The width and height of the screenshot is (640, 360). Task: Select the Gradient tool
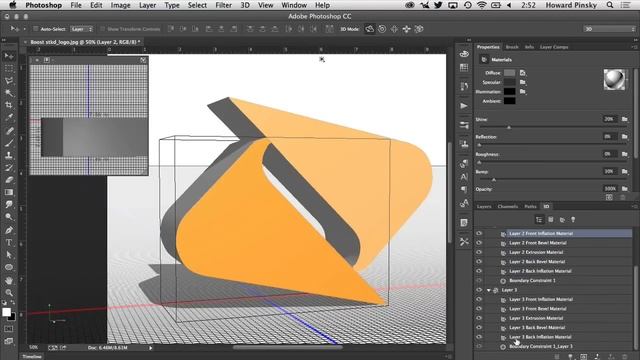pos(9,192)
